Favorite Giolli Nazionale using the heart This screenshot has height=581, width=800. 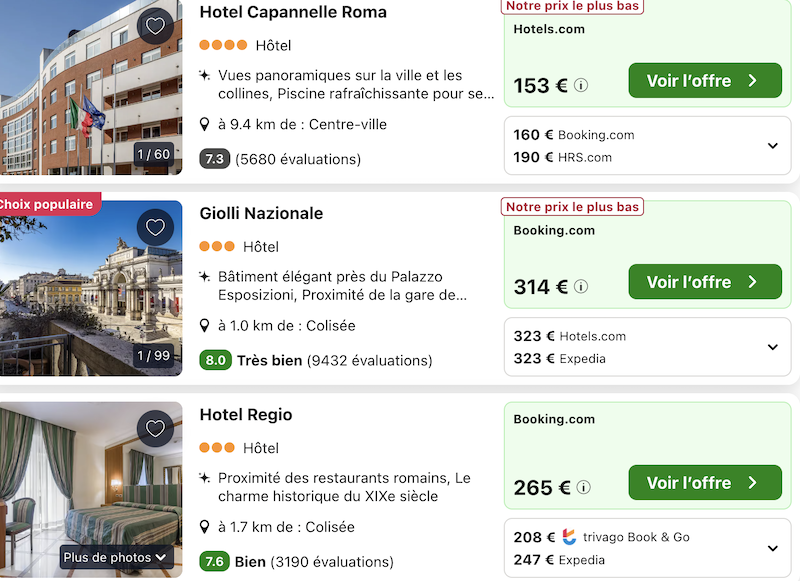[155, 227]
